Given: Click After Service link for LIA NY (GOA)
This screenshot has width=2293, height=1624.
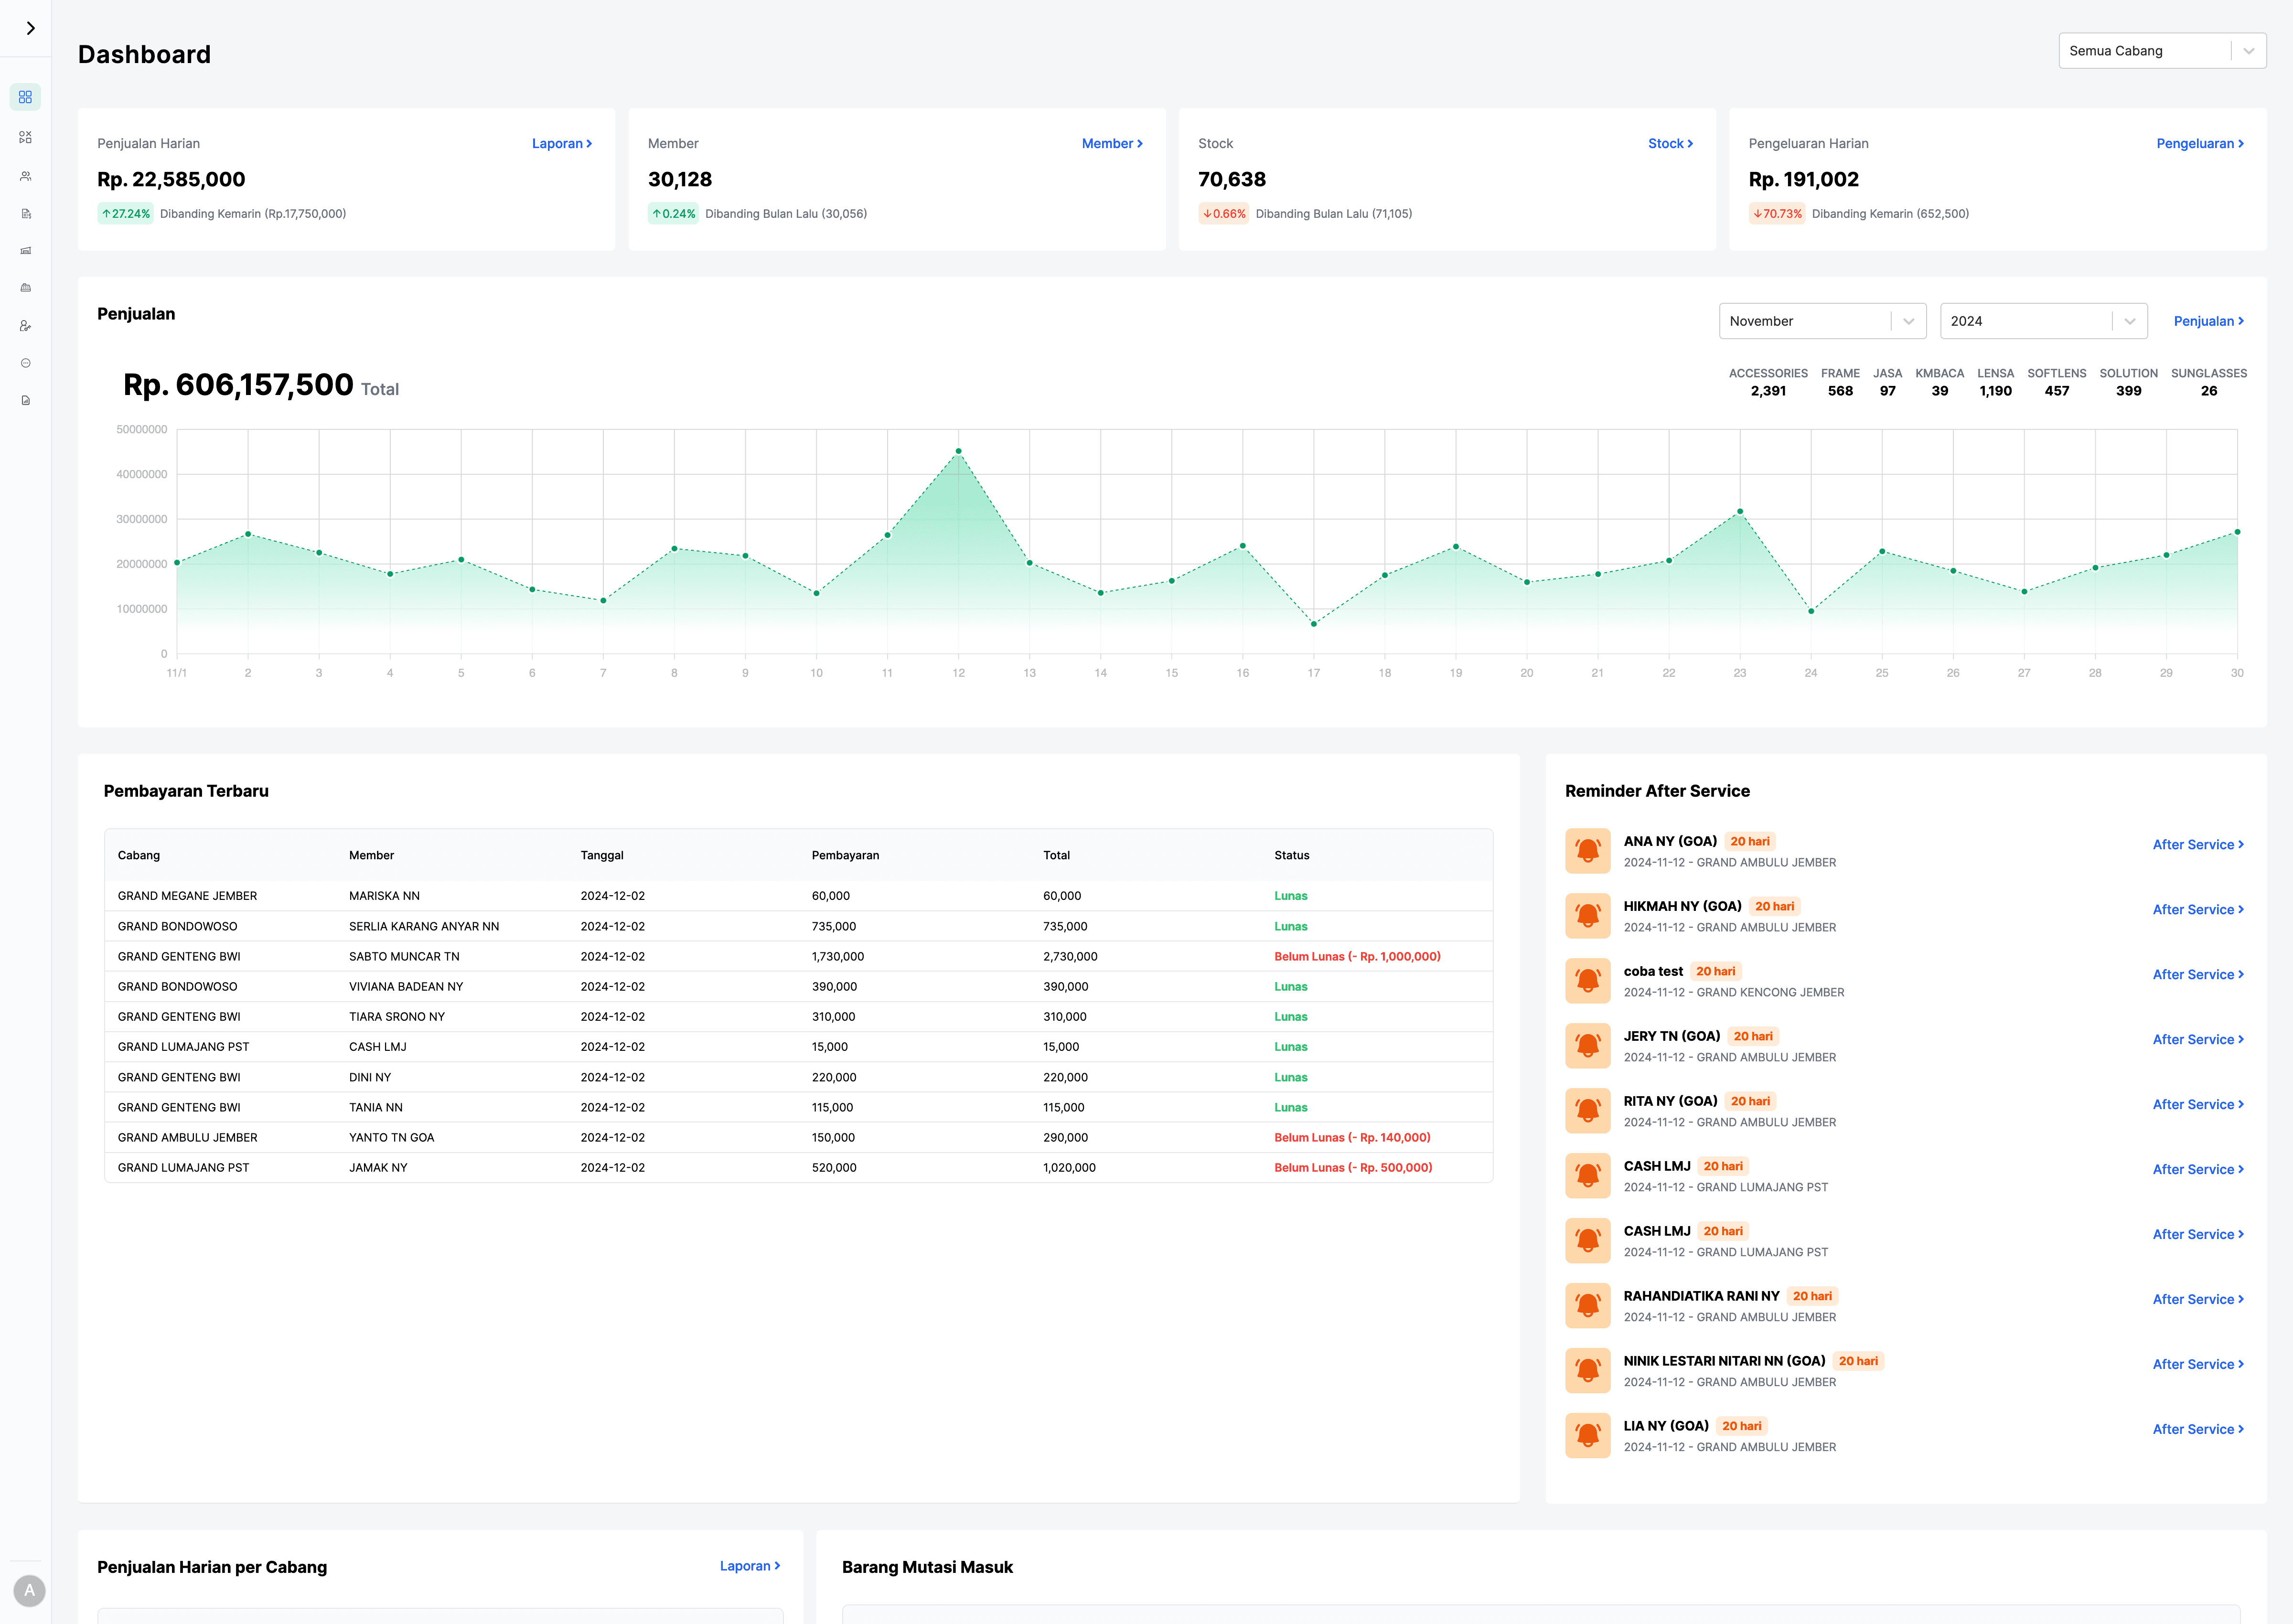Looking at the screenshot, I should 2198,1430.
